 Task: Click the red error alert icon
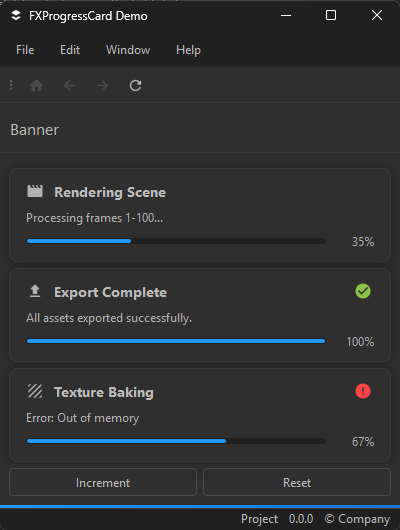tap(363, 391)
